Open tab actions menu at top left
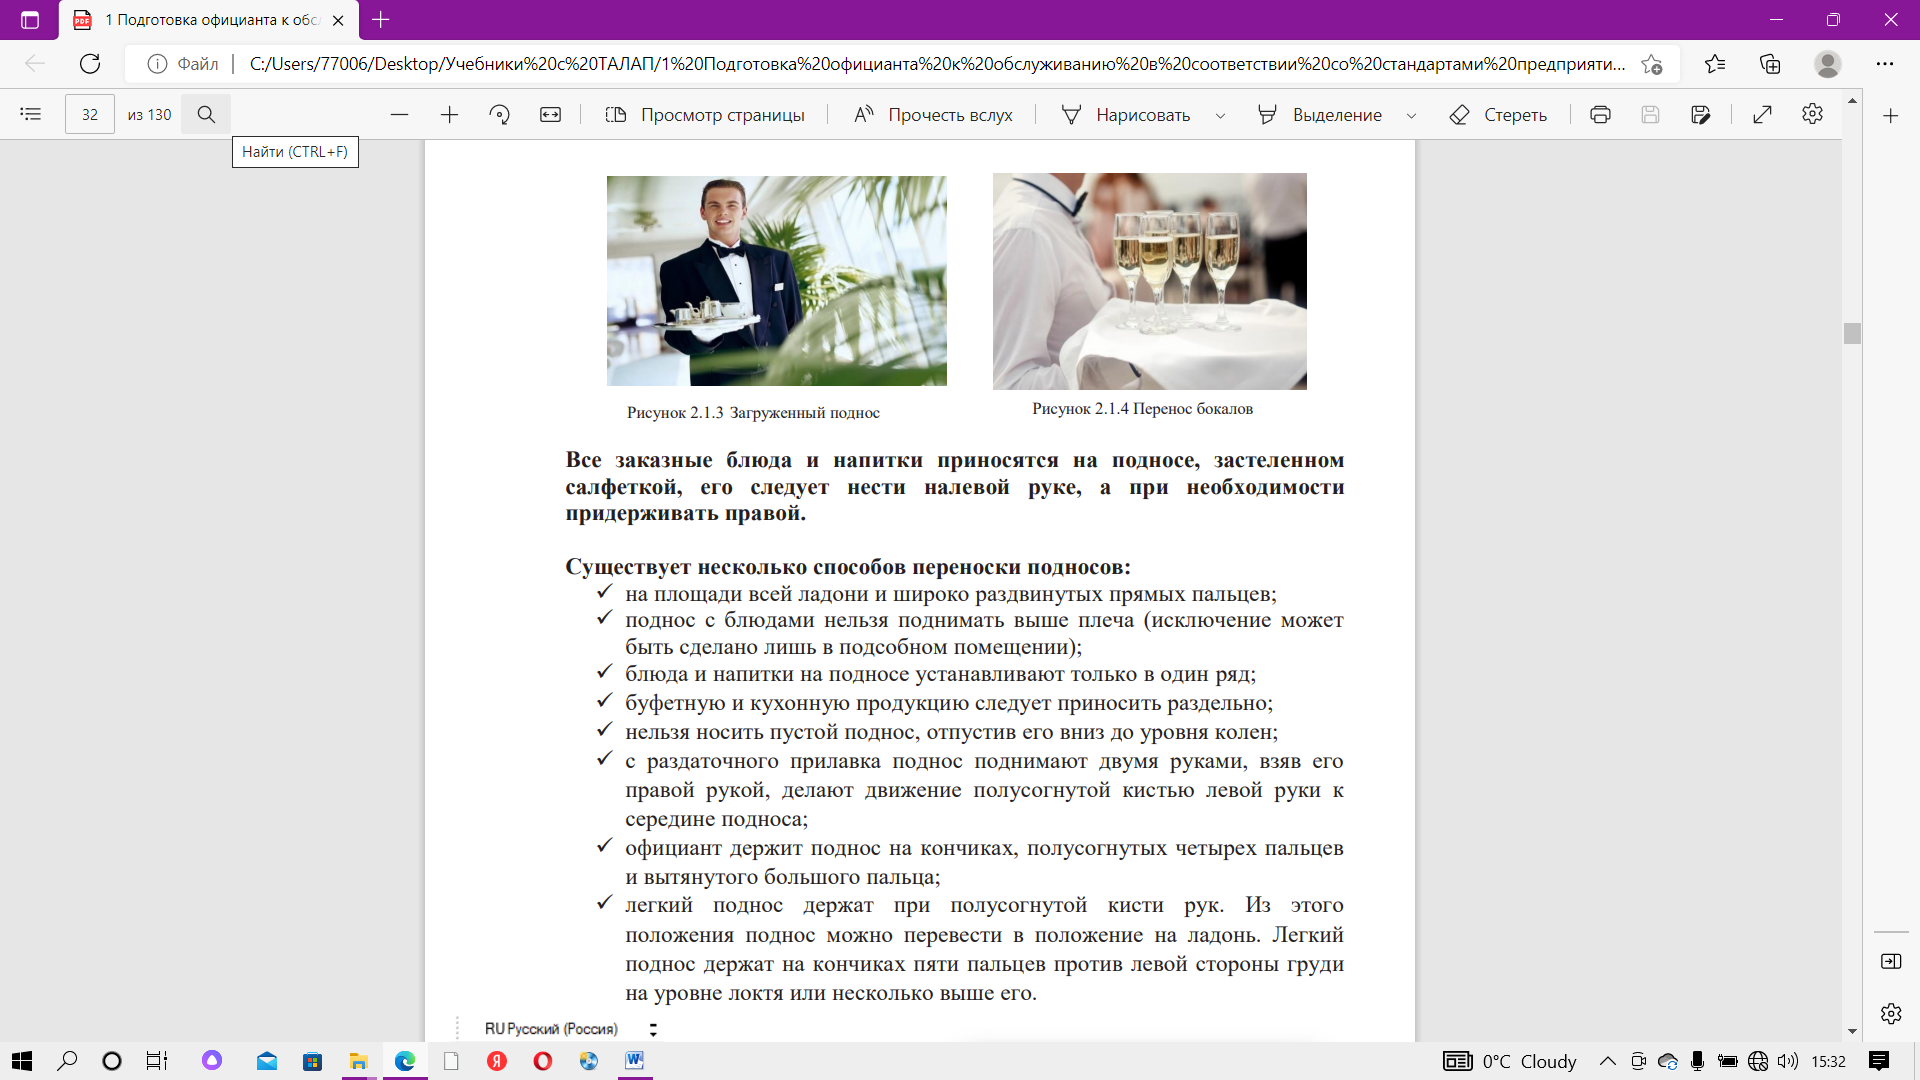 tap(30, 20)
